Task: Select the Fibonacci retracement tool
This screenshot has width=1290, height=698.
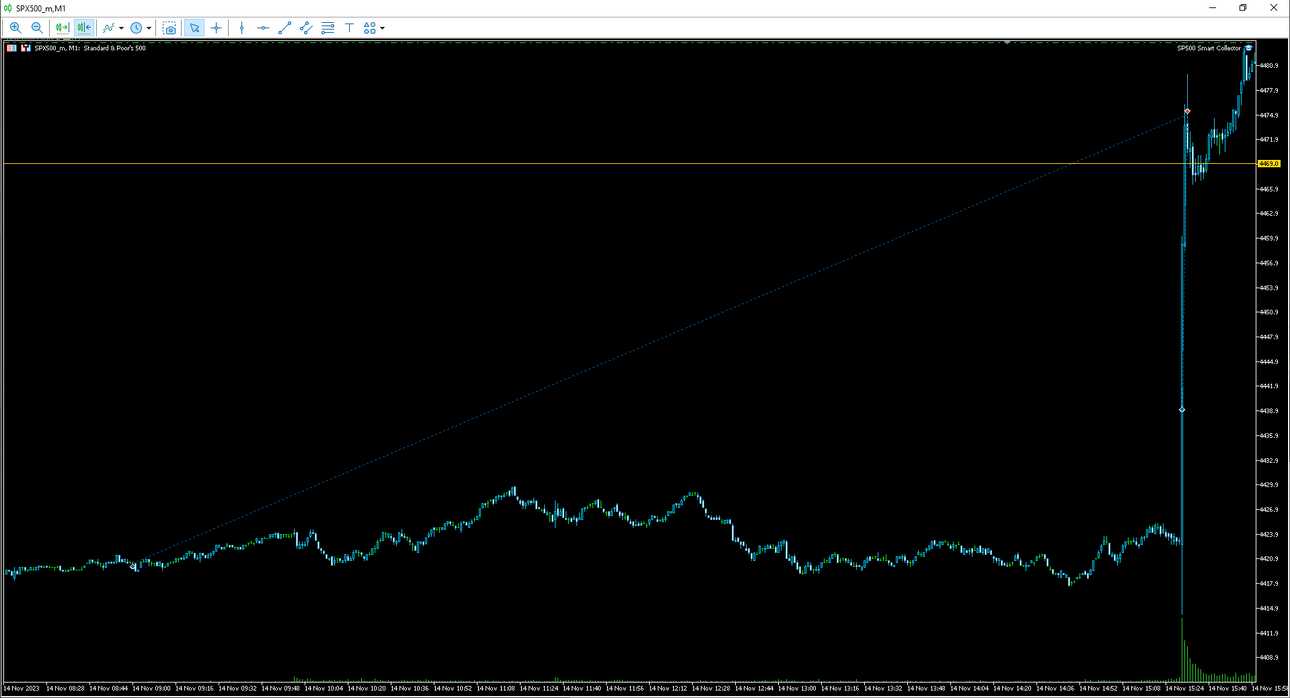Action: click(x=328, y=28)
